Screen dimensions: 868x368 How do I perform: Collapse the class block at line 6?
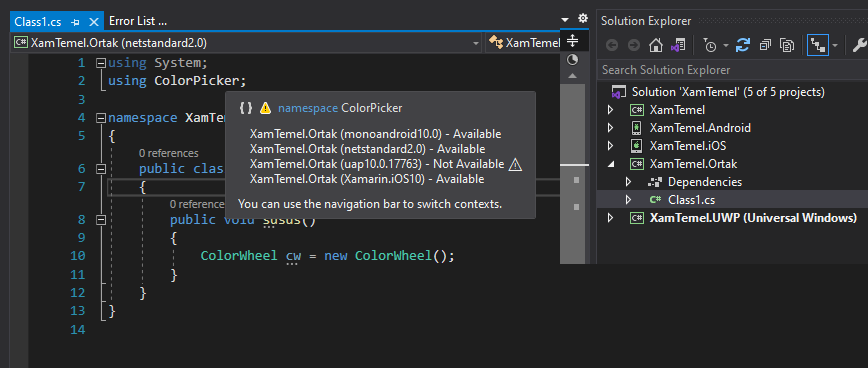click(101, 169)
